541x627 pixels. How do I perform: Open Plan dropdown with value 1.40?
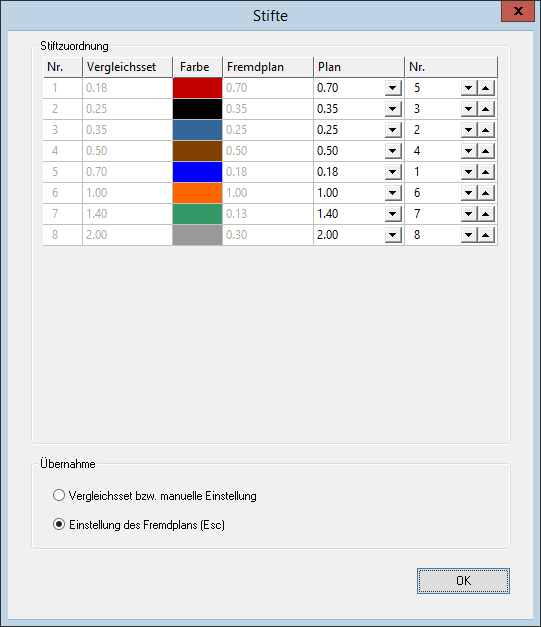click(x=393, y=214)
